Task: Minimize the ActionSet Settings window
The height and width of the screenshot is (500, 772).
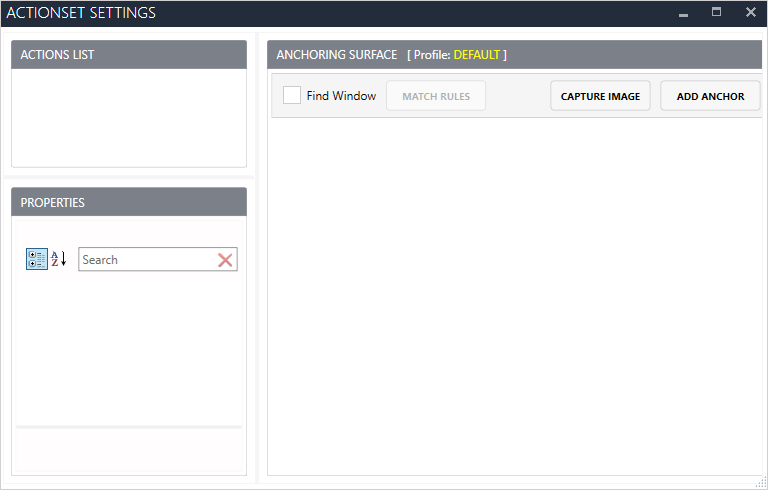Action: pos(683,13)
